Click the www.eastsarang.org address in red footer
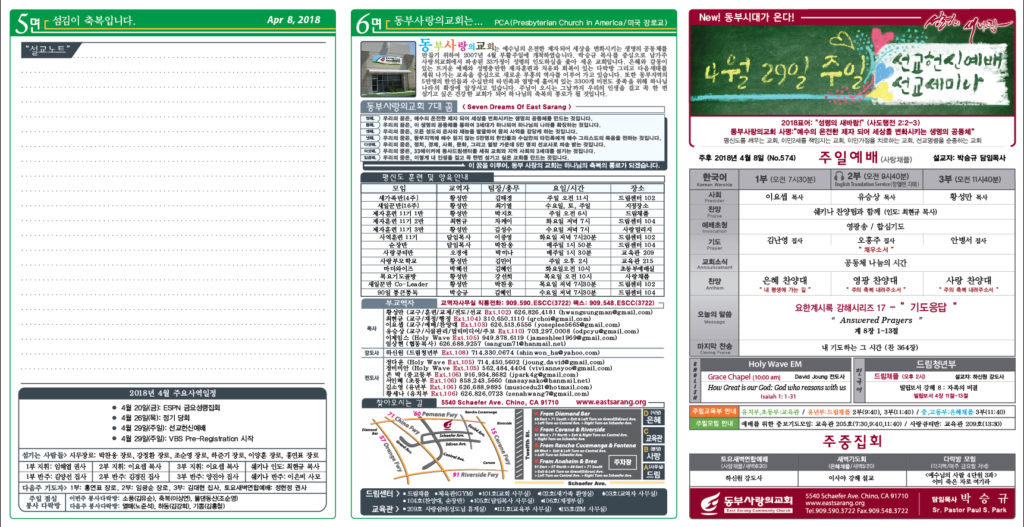The image size is (1024, 527). pos(835,503)
